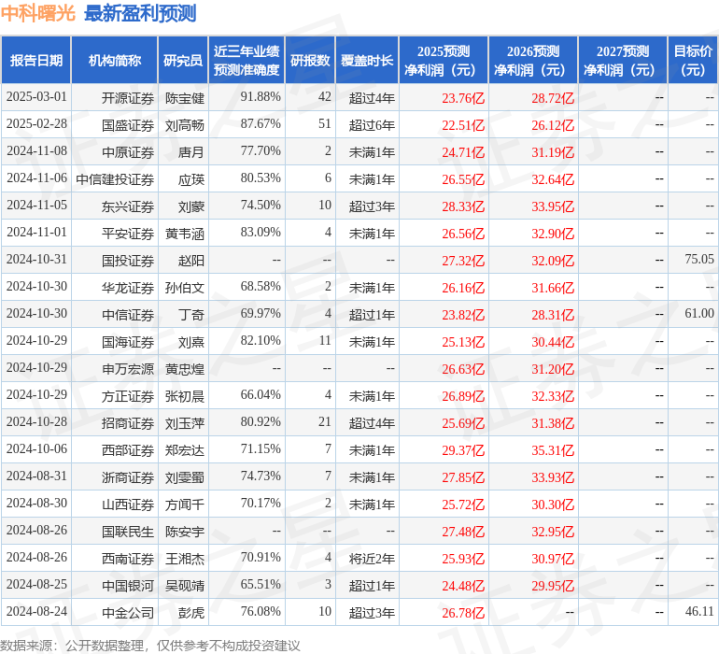
Task: Click the 最新盈利预测 title text
Action: tap(140, 13)
